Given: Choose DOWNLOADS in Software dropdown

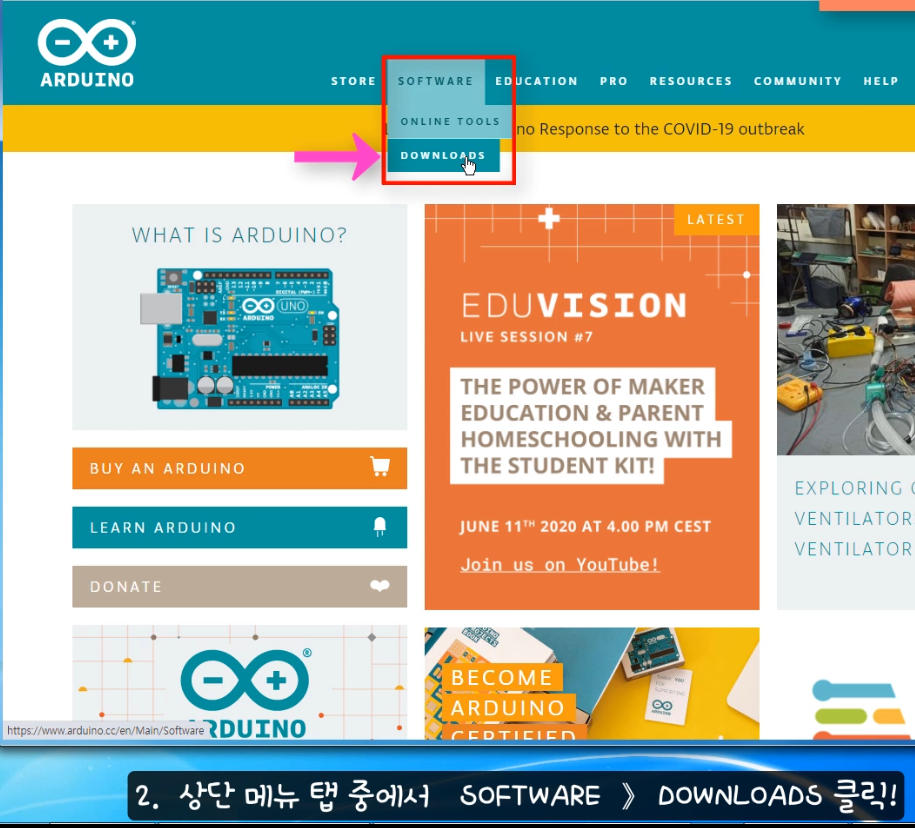Looking at the screenshot, I should pyautogui.click(x=443, y=155).
